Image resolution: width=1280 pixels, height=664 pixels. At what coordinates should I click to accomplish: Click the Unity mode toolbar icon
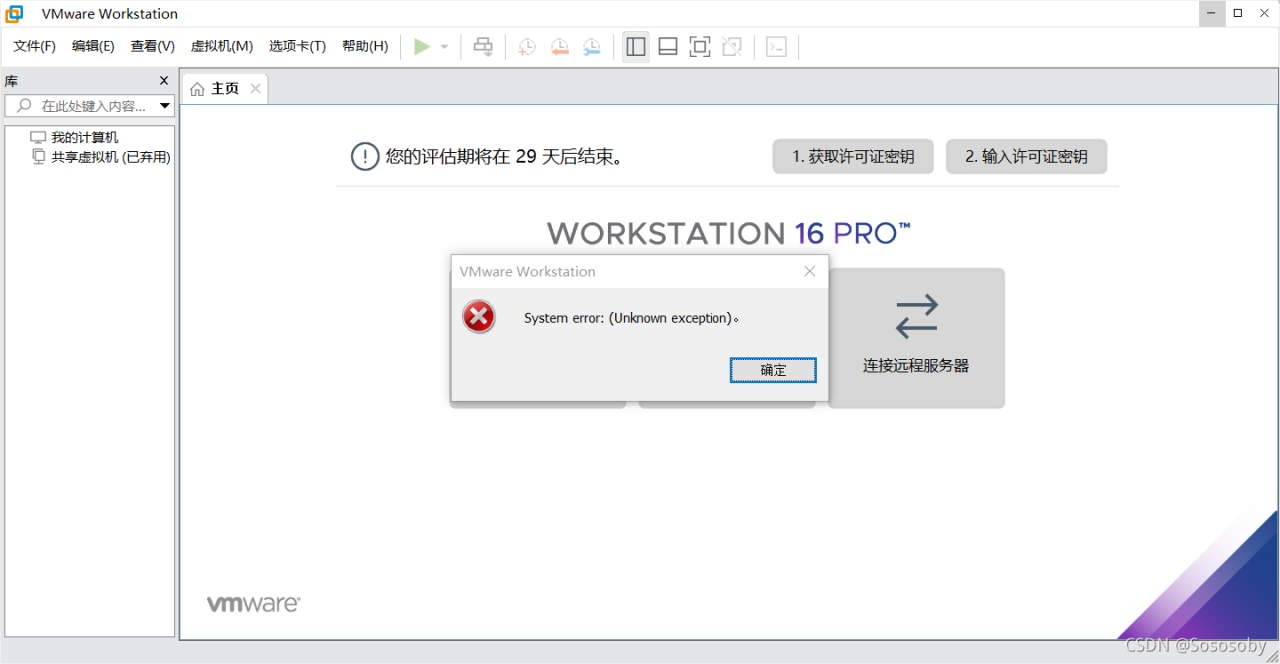click(x=732, y=47)
